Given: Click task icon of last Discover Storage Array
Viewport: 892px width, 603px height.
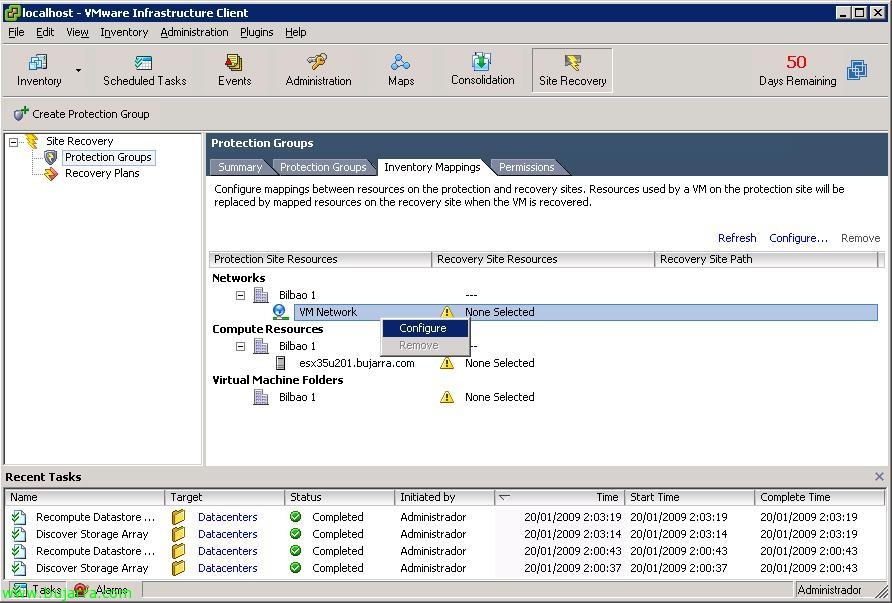Looking at the screenshot, I should pos(19,568).
